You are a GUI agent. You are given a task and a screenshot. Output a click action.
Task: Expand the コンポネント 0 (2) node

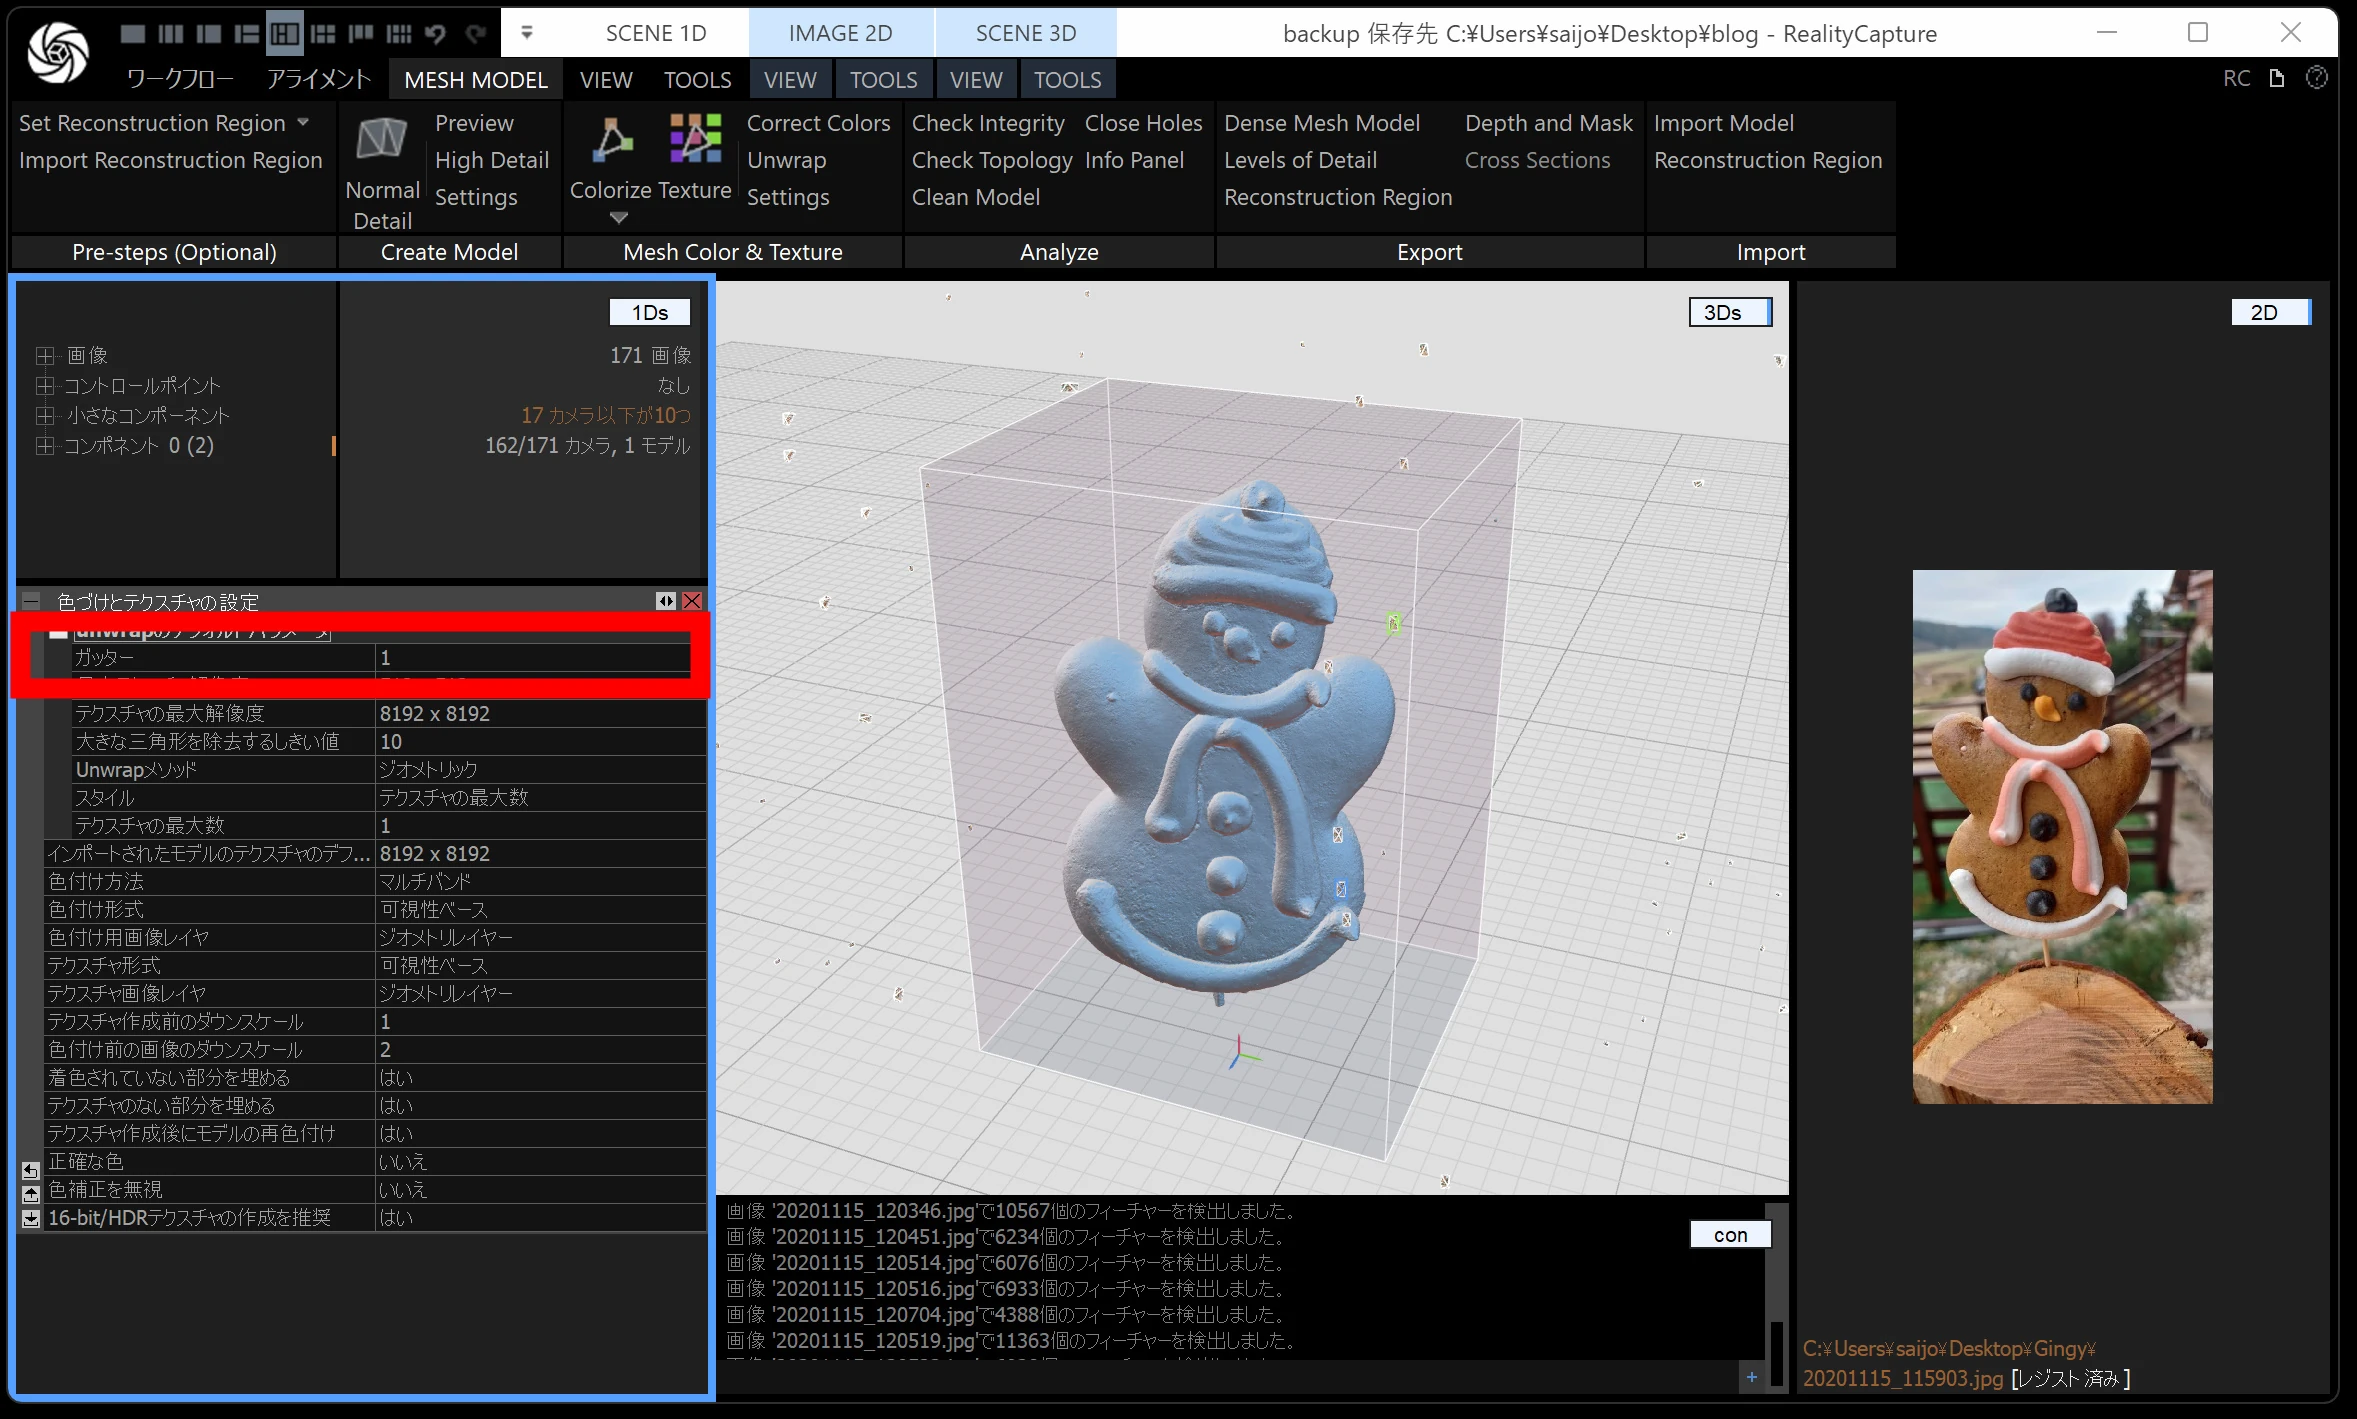[44, 445]
